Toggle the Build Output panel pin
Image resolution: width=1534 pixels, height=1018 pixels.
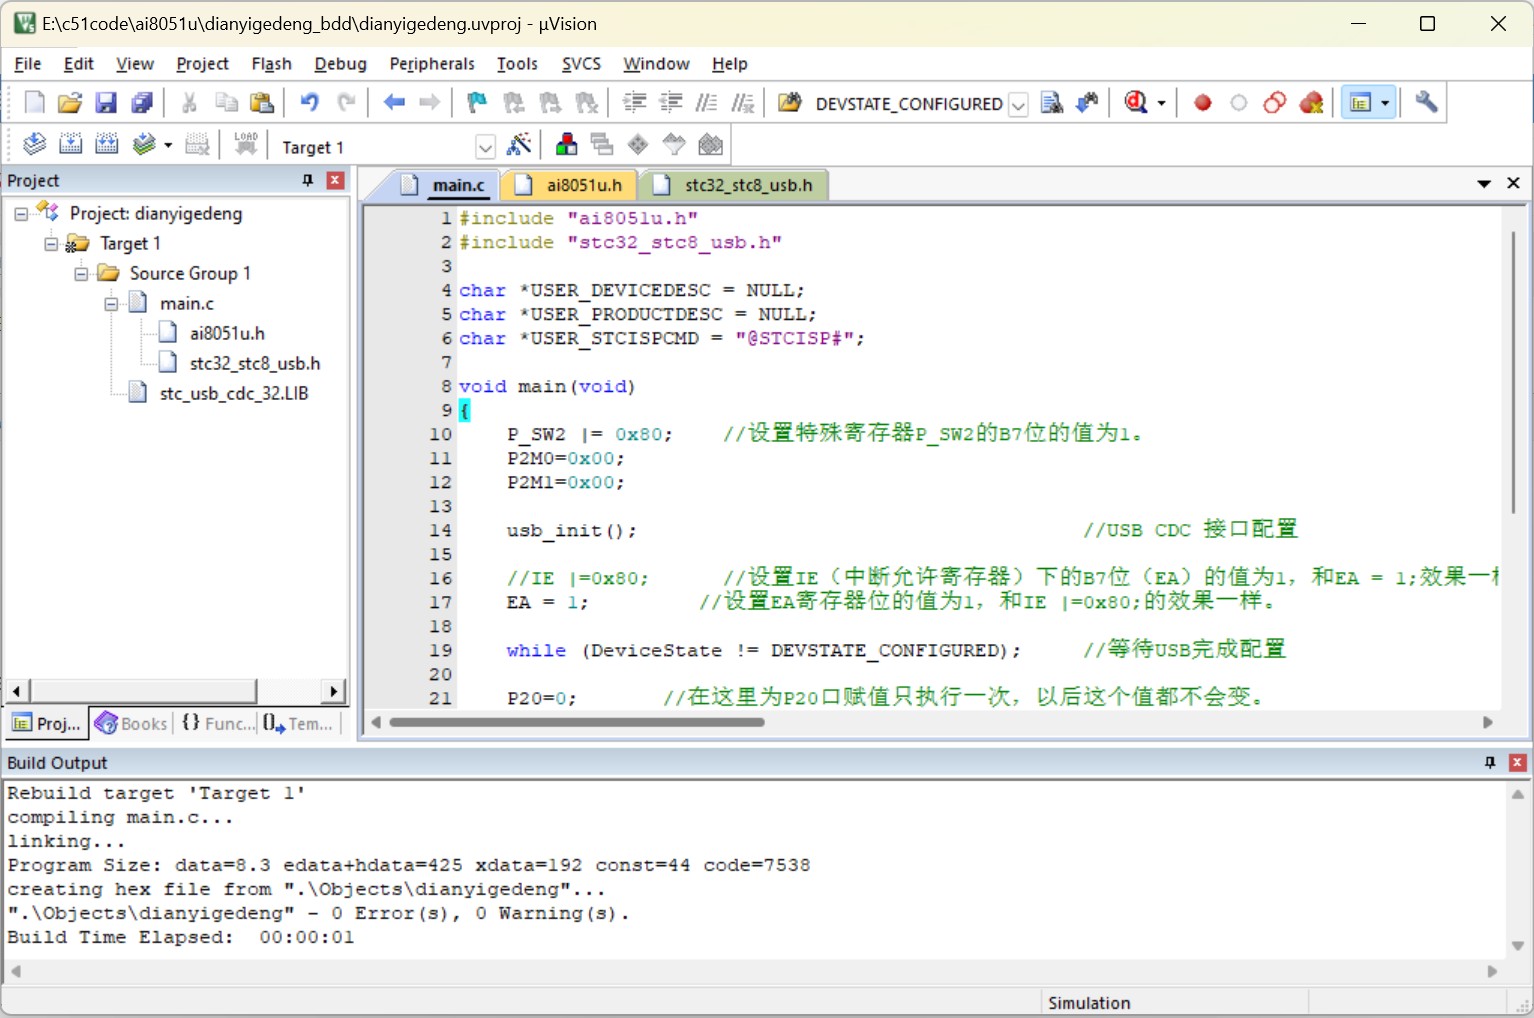coord(1490,762)
